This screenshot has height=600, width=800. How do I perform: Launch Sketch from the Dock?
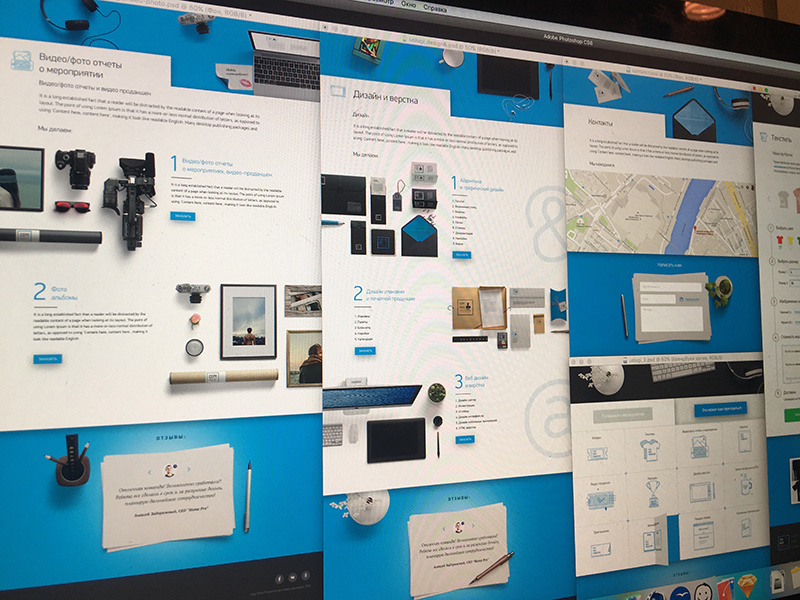(x=746, y=587)
